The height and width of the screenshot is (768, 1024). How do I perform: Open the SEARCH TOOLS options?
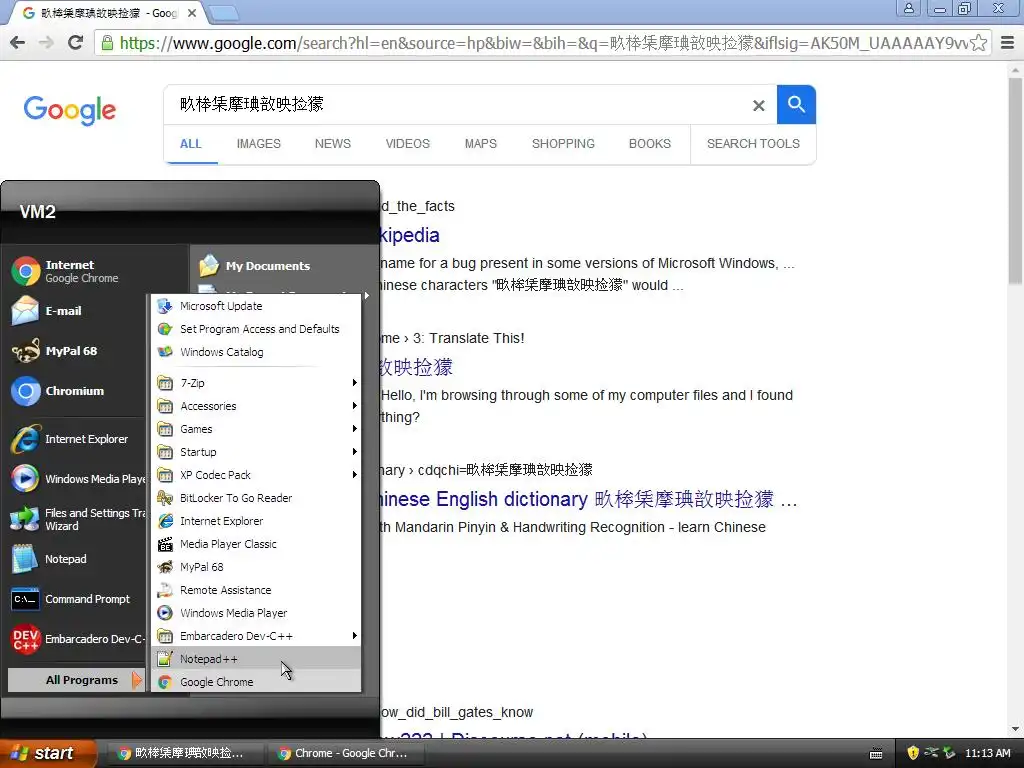tap(753, 144)
